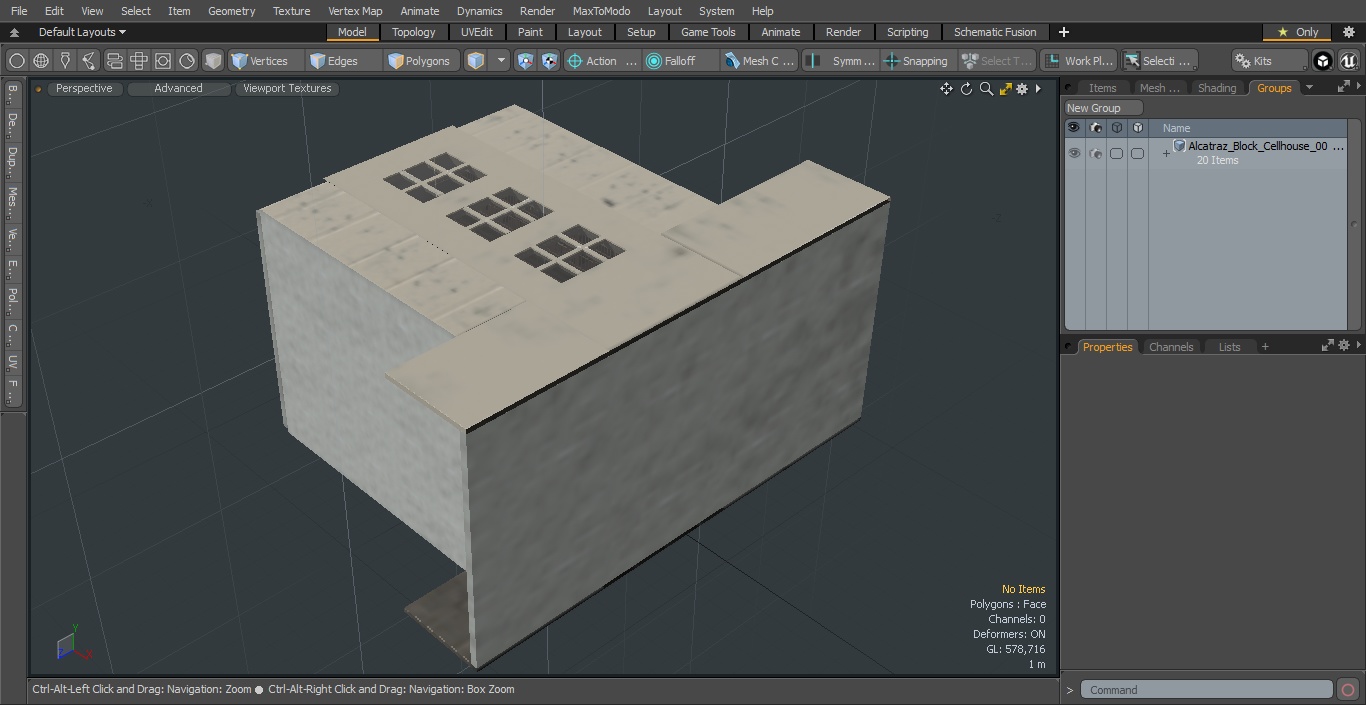Image resolution: width=1366 pixels, height=705 pixels.
Task: Toggle render camera icon of Alcatraz group
Action: click(x=1095, y=153)
